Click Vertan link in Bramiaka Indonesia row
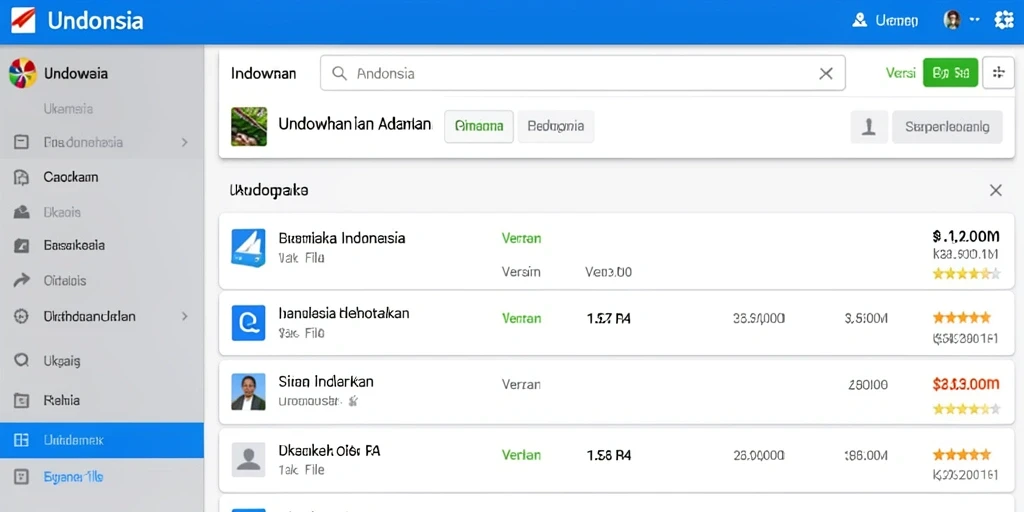Image resolution: width=1024 pixels, height=512 pixels. 521,238
